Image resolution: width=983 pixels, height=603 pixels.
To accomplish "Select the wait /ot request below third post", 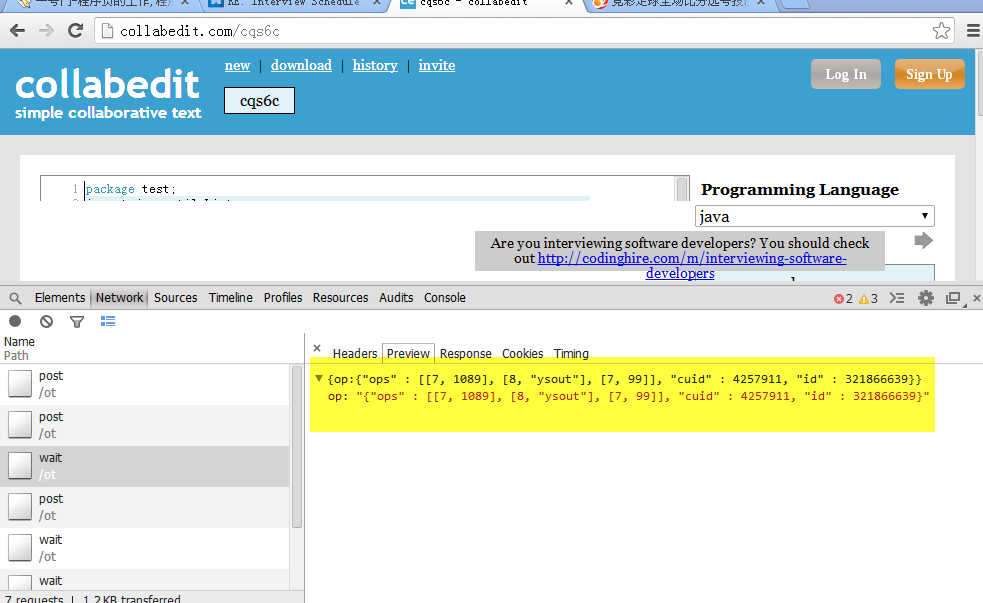I will [x=145, y=548].
